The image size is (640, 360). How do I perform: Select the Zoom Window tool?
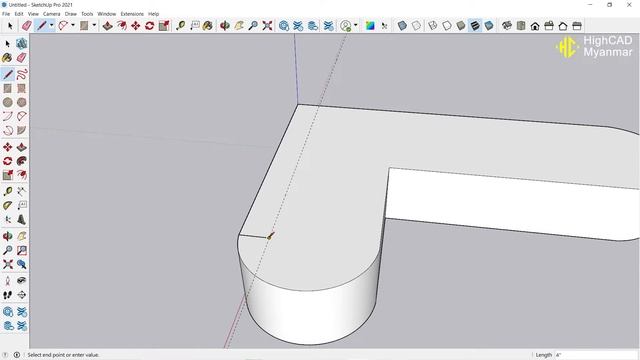point(22,250)
